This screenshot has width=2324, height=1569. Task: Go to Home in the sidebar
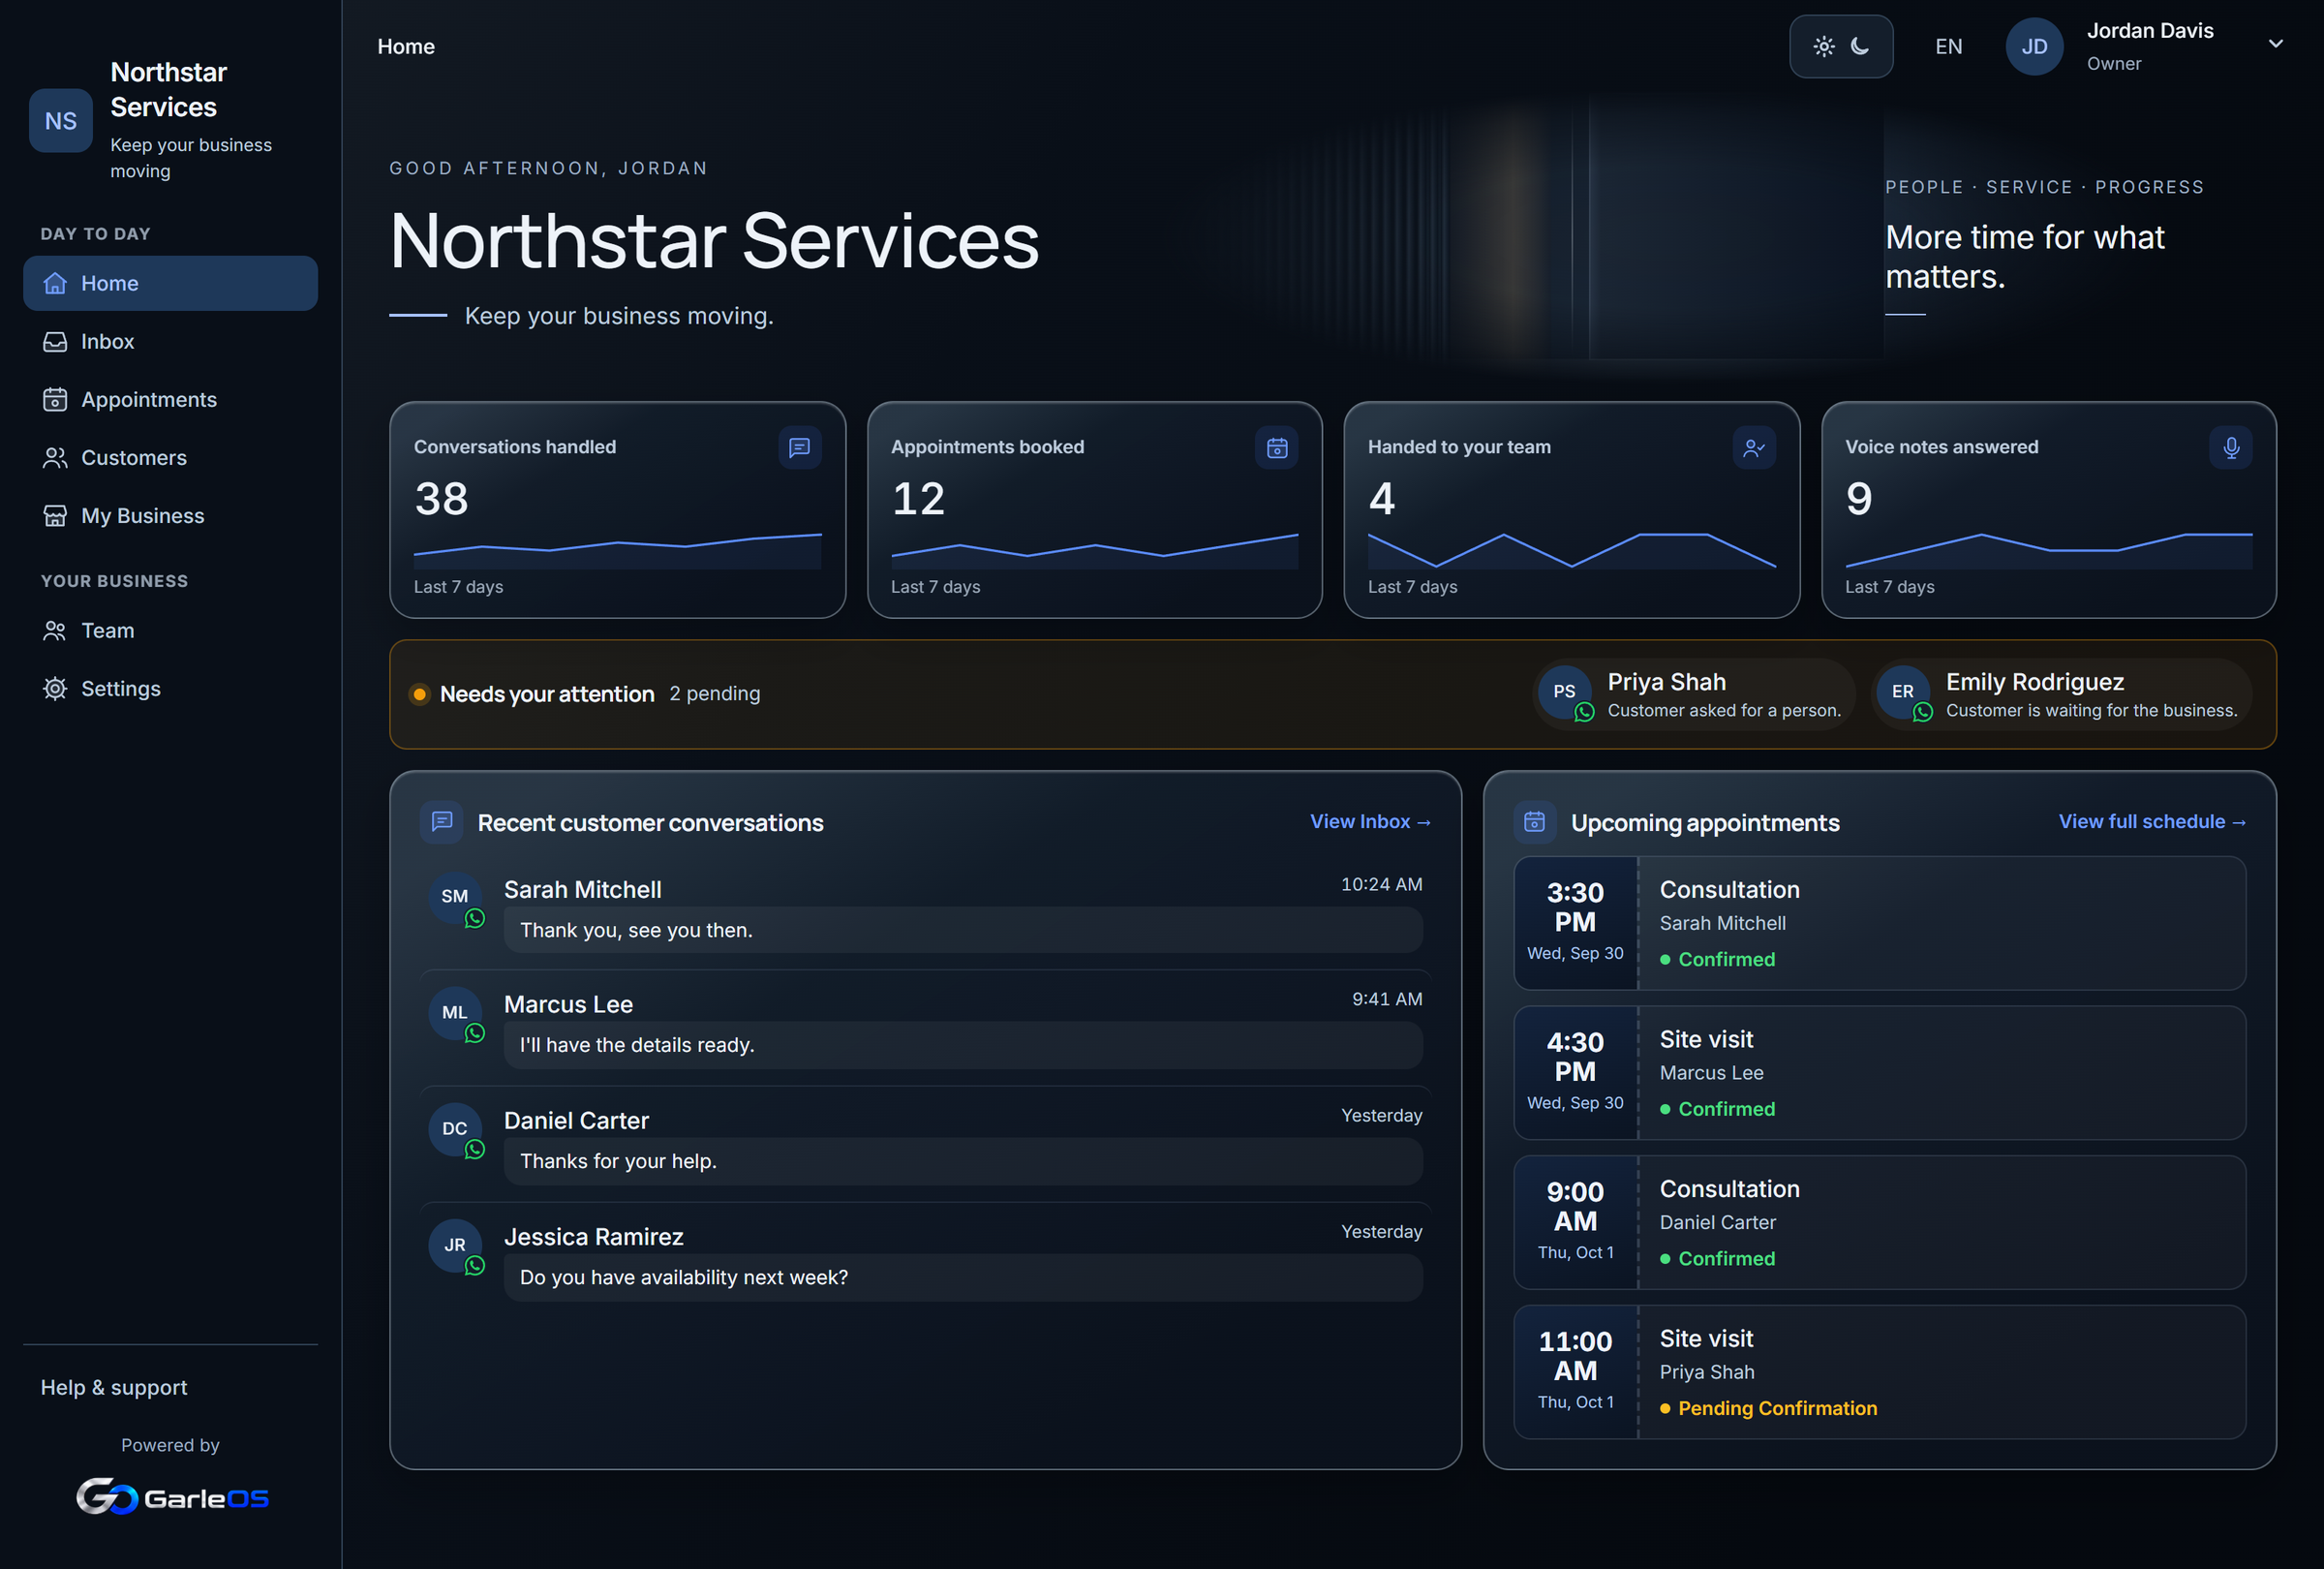(170, 283)
